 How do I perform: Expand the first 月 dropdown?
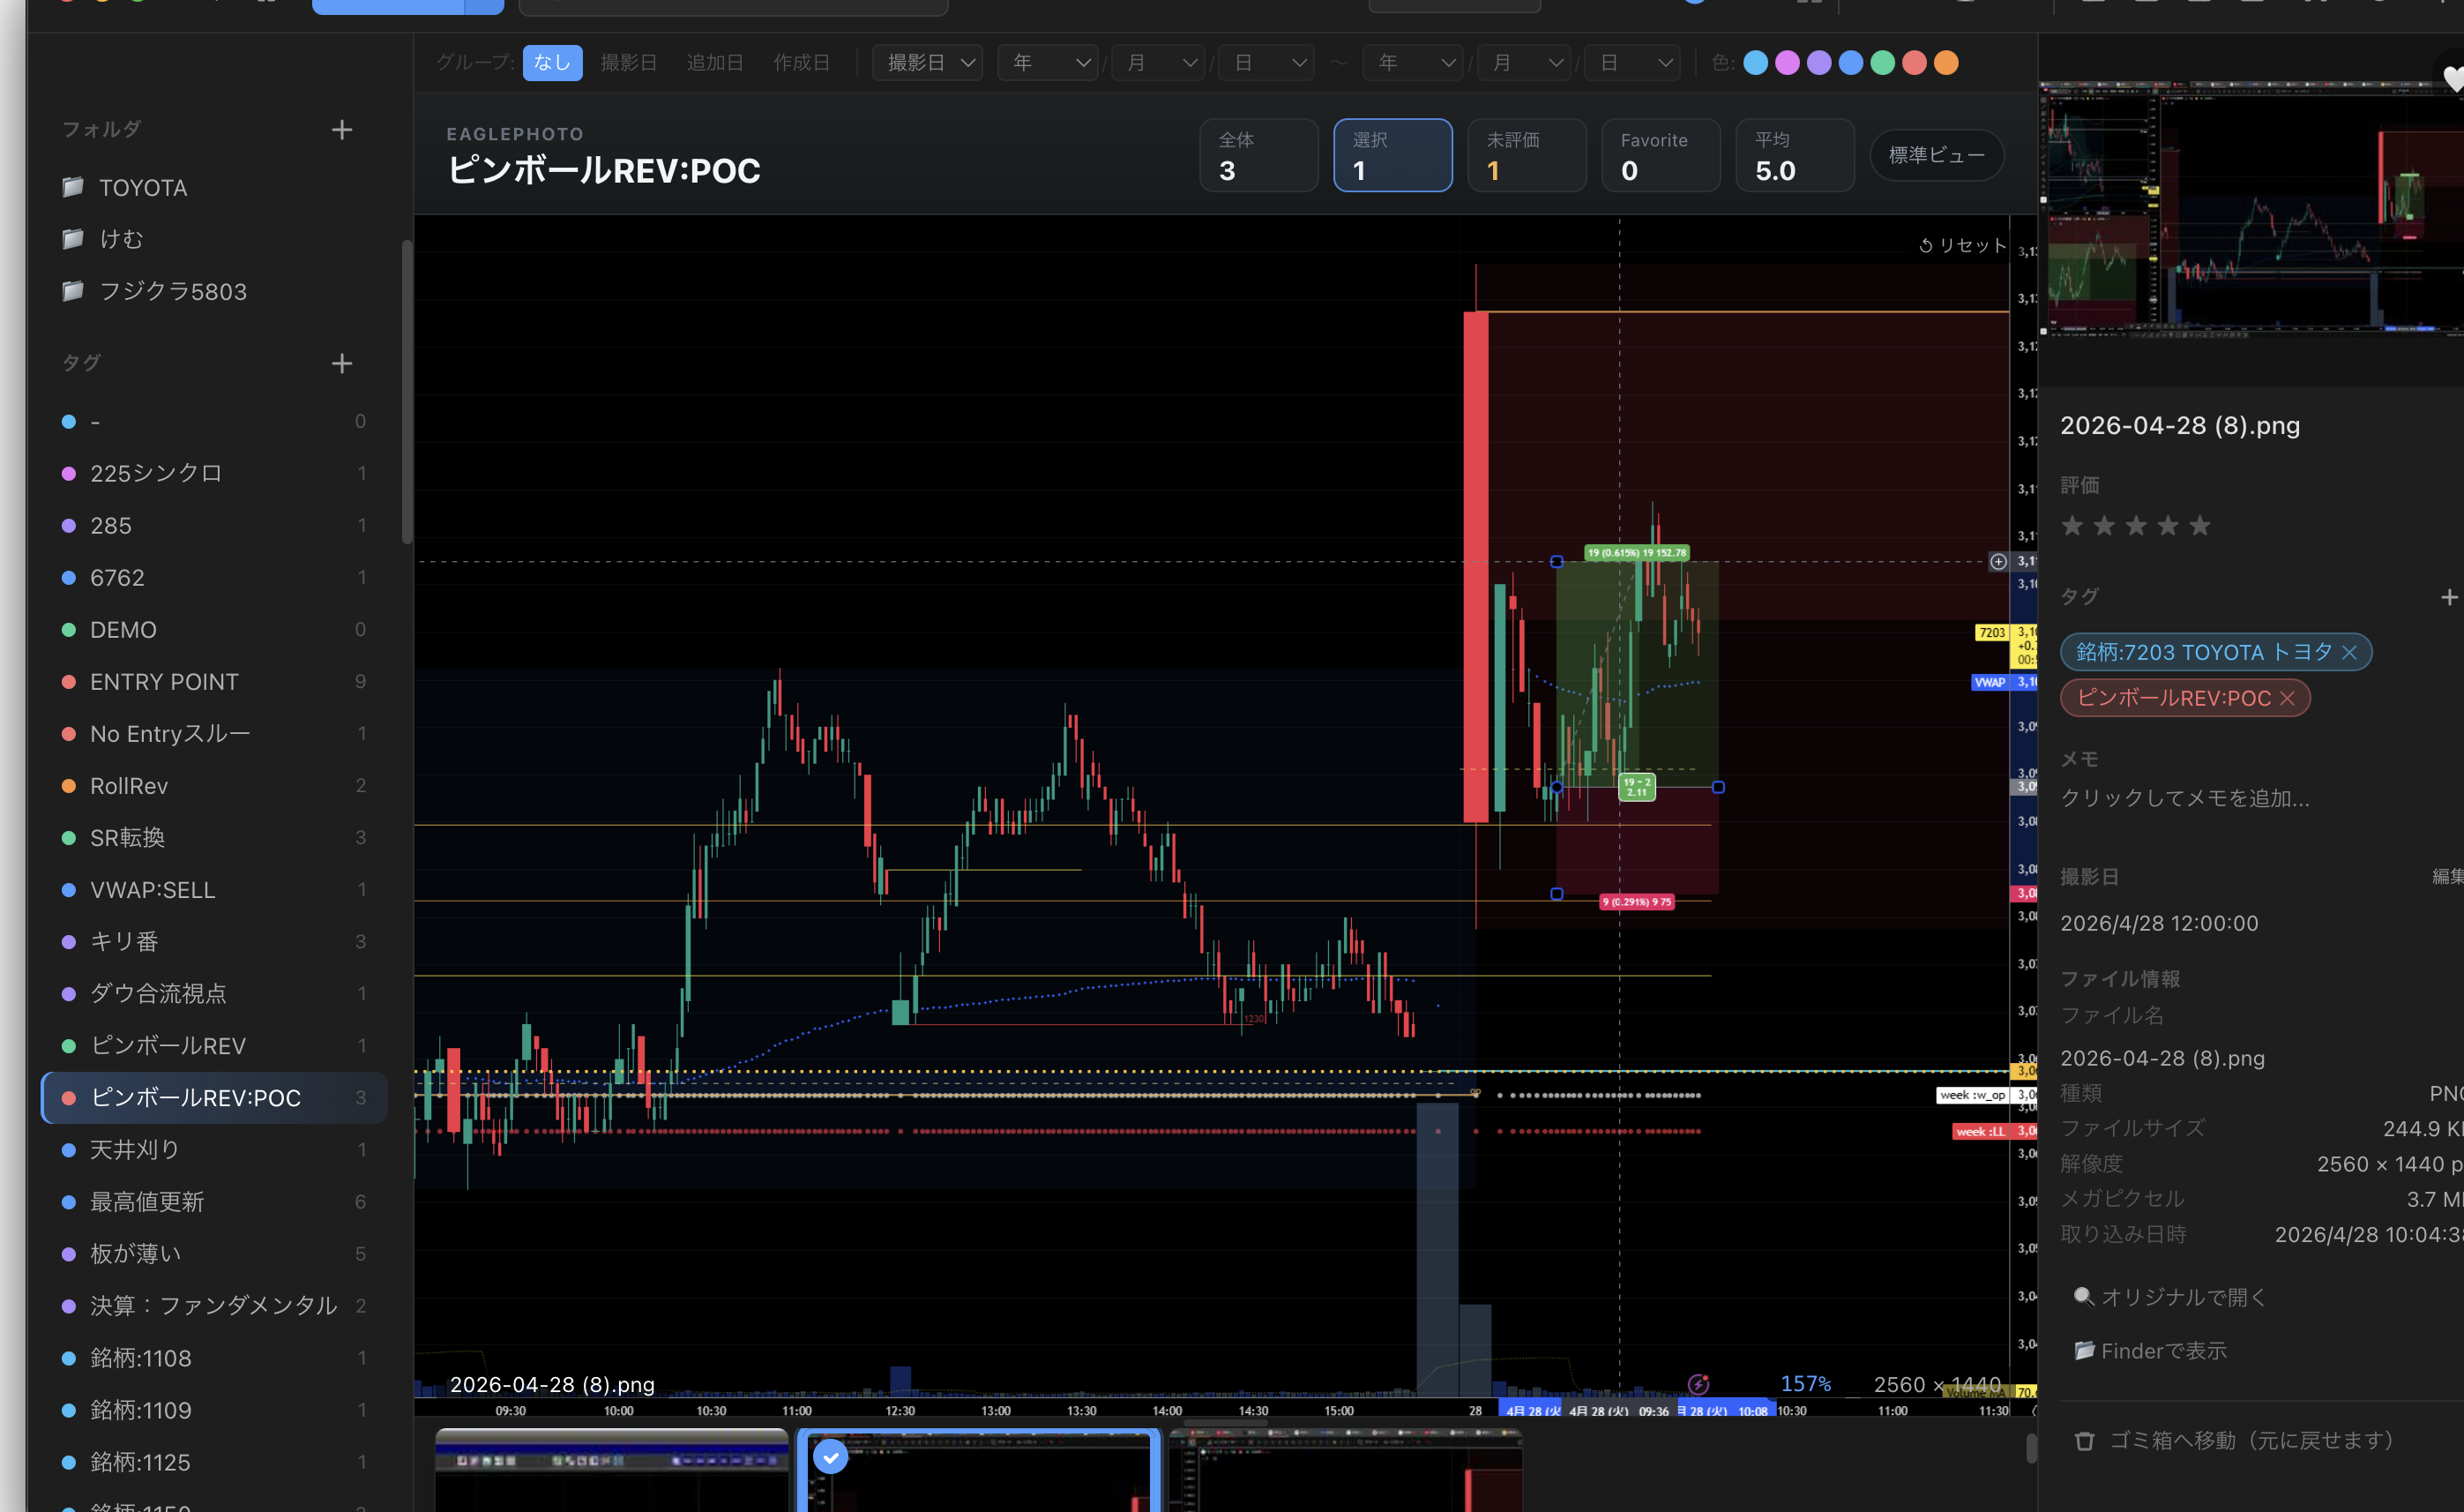[x=1158, y=63]
